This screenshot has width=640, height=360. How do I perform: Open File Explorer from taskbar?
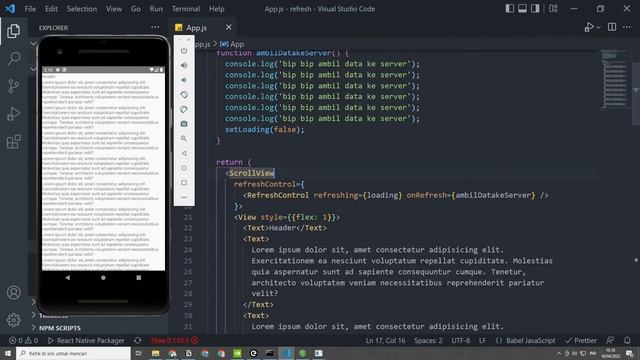click(x=156, y=353)
